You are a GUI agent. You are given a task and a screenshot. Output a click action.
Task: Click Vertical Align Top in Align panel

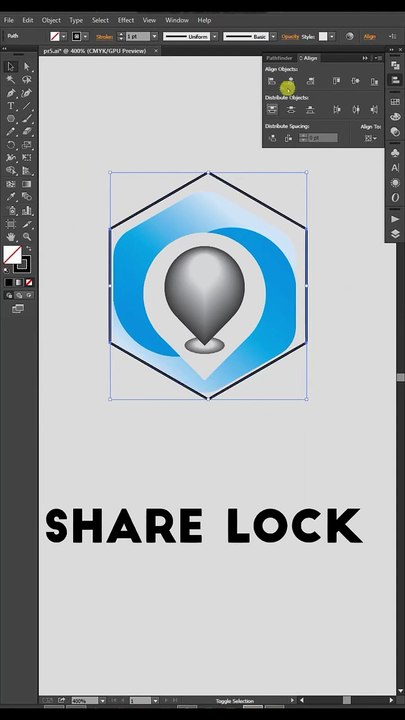pos(337,81)
